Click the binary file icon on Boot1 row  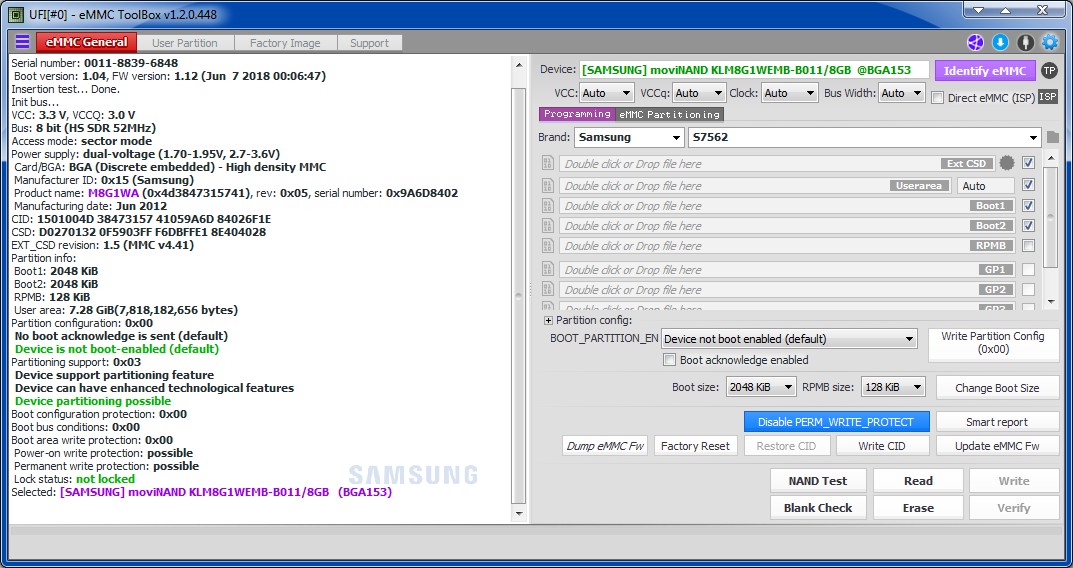tap(547, 205)
